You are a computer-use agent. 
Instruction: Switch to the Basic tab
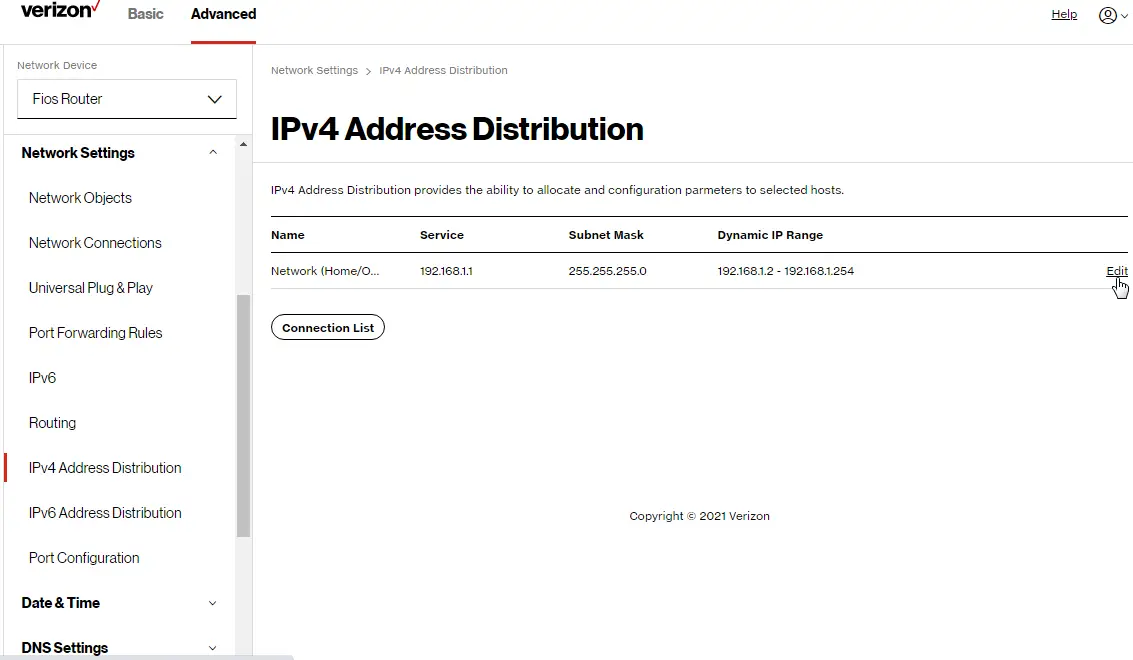(x=145, y=14)
